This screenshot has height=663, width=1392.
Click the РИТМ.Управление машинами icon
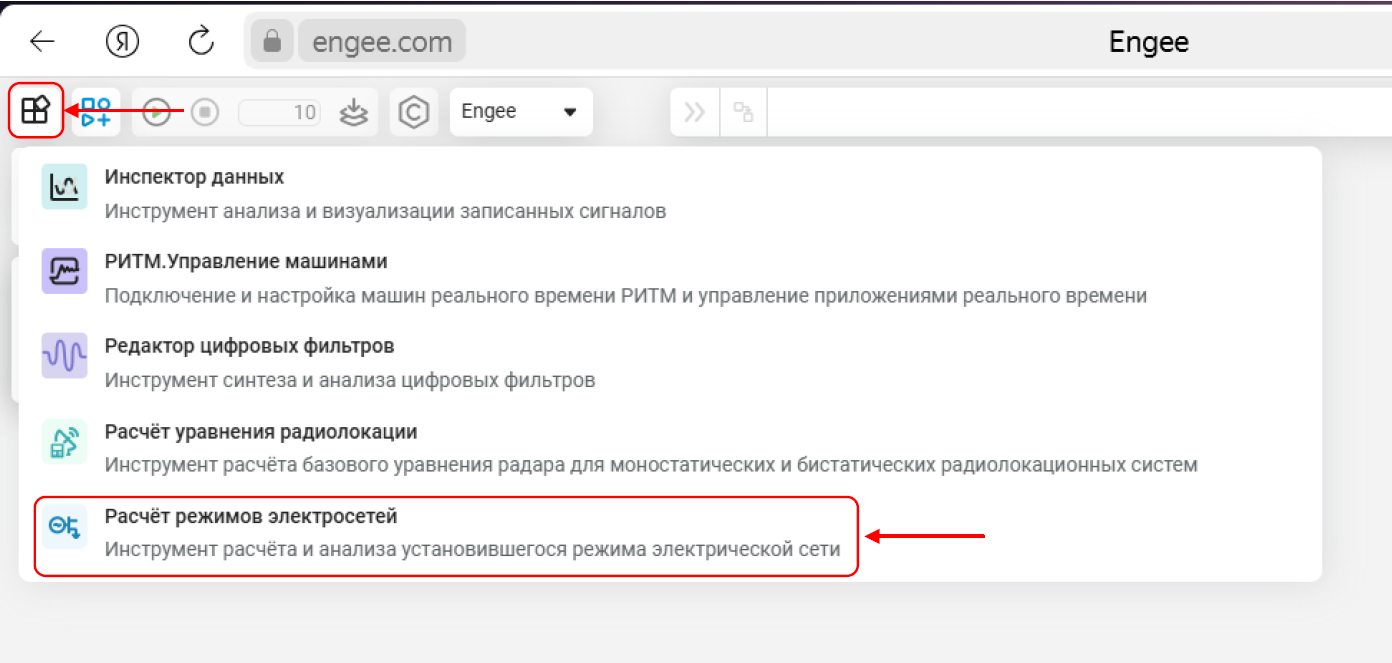coord(64,271)
